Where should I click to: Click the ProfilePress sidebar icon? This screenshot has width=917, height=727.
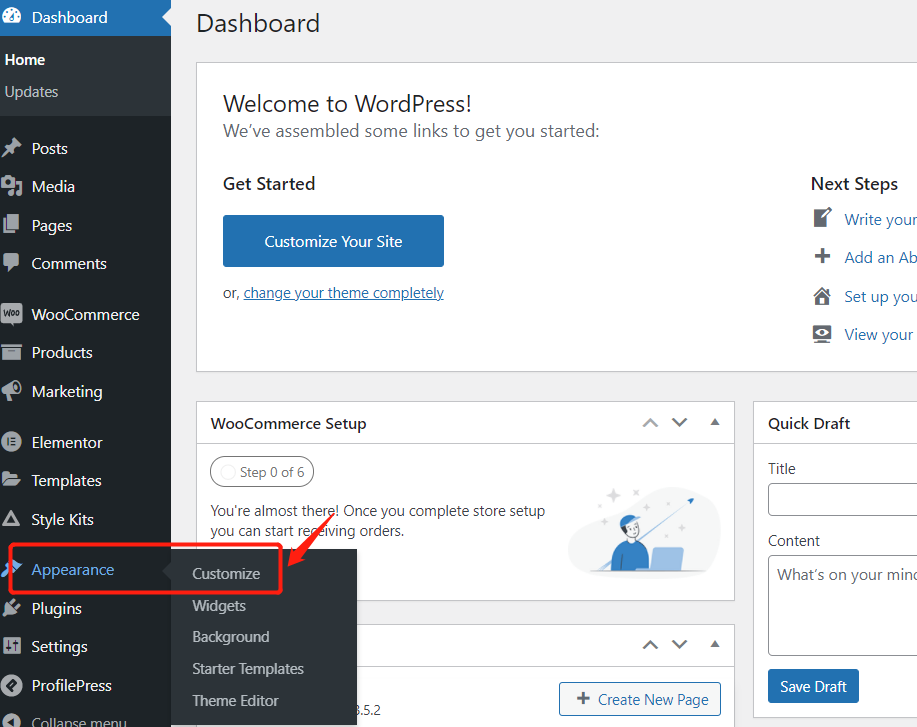[x=12, y=685]
